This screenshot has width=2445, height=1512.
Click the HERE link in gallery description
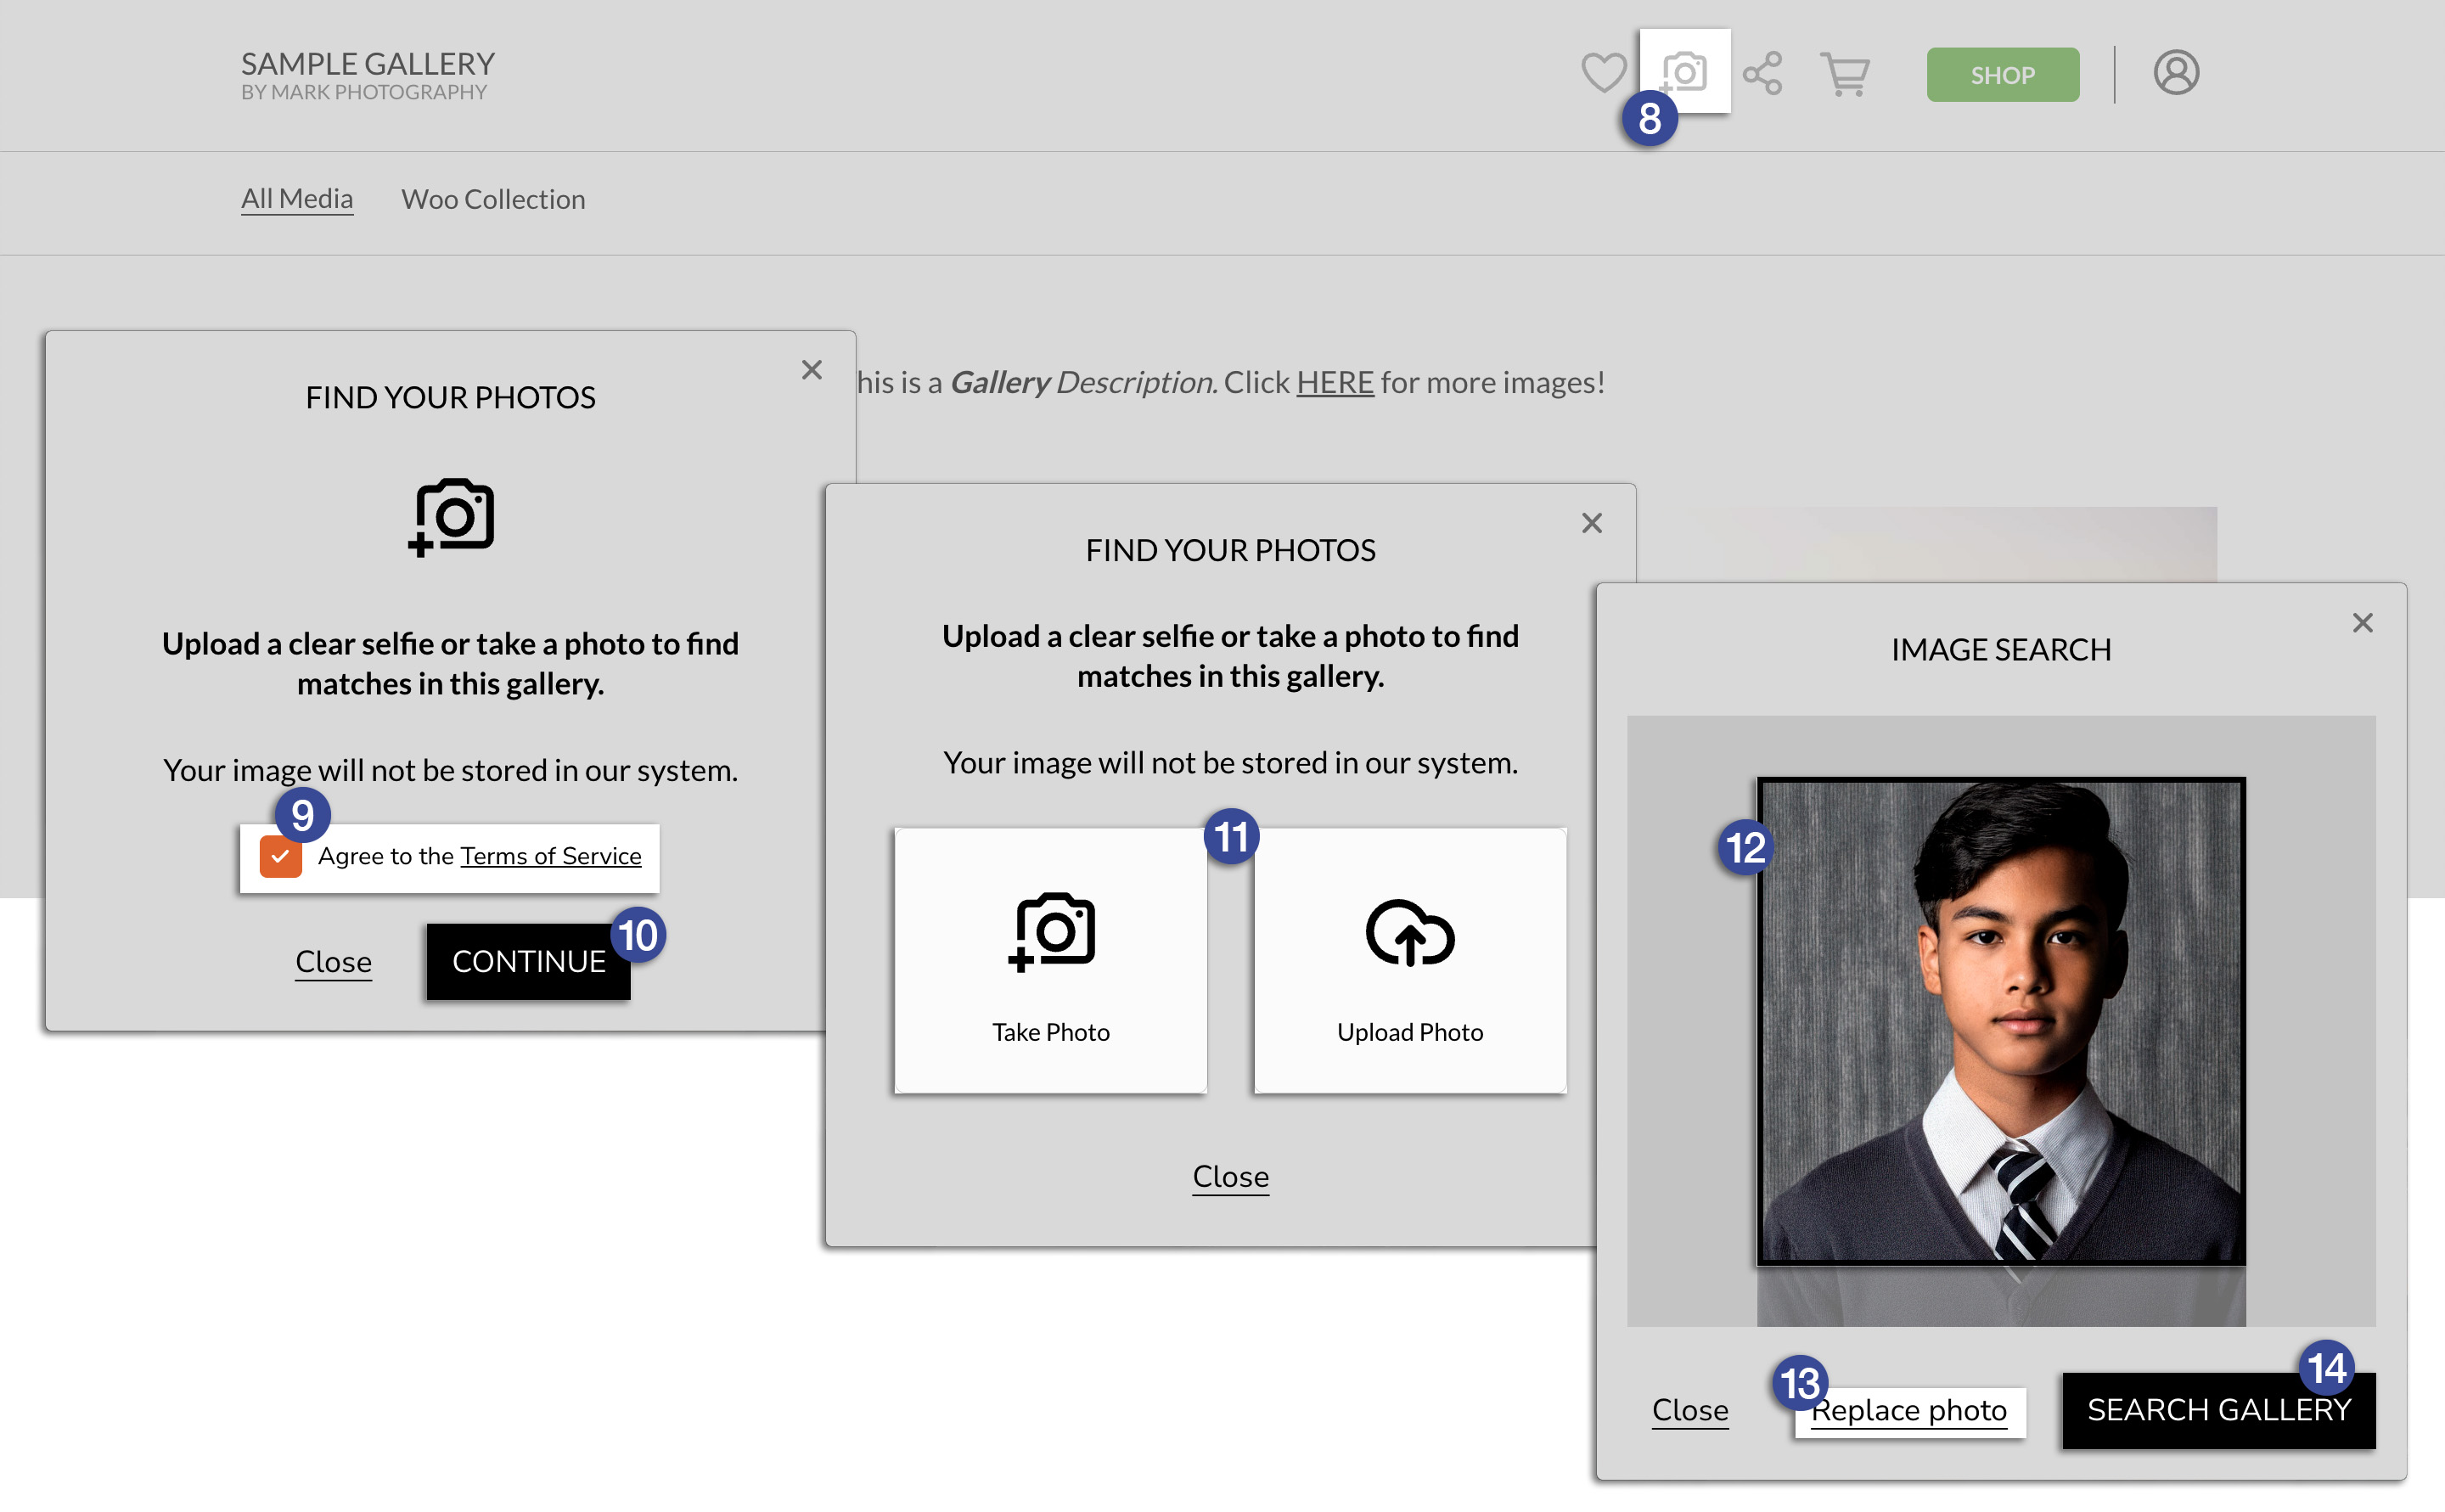tap(1334, 382)
